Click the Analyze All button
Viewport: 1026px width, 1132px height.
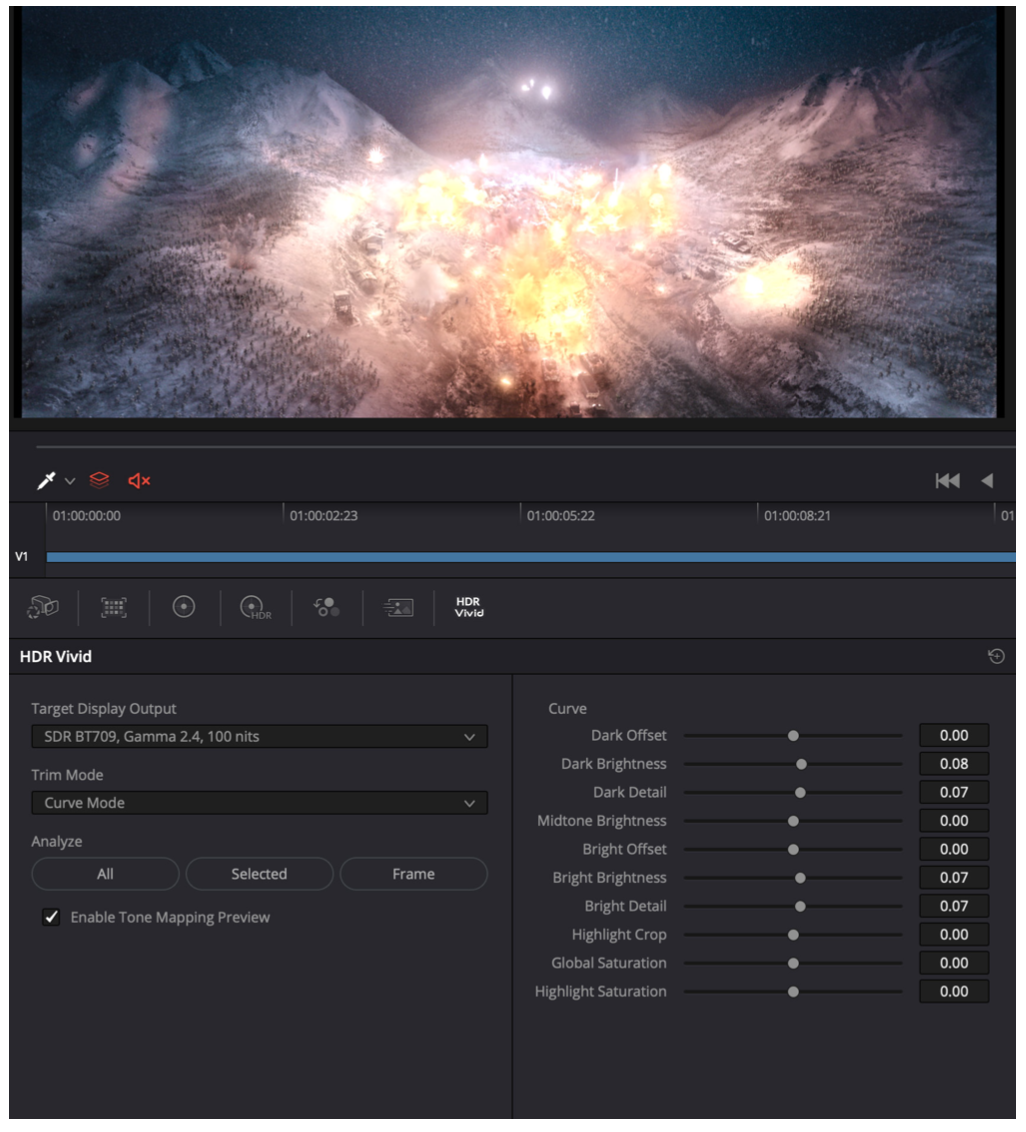pos(105,874)
